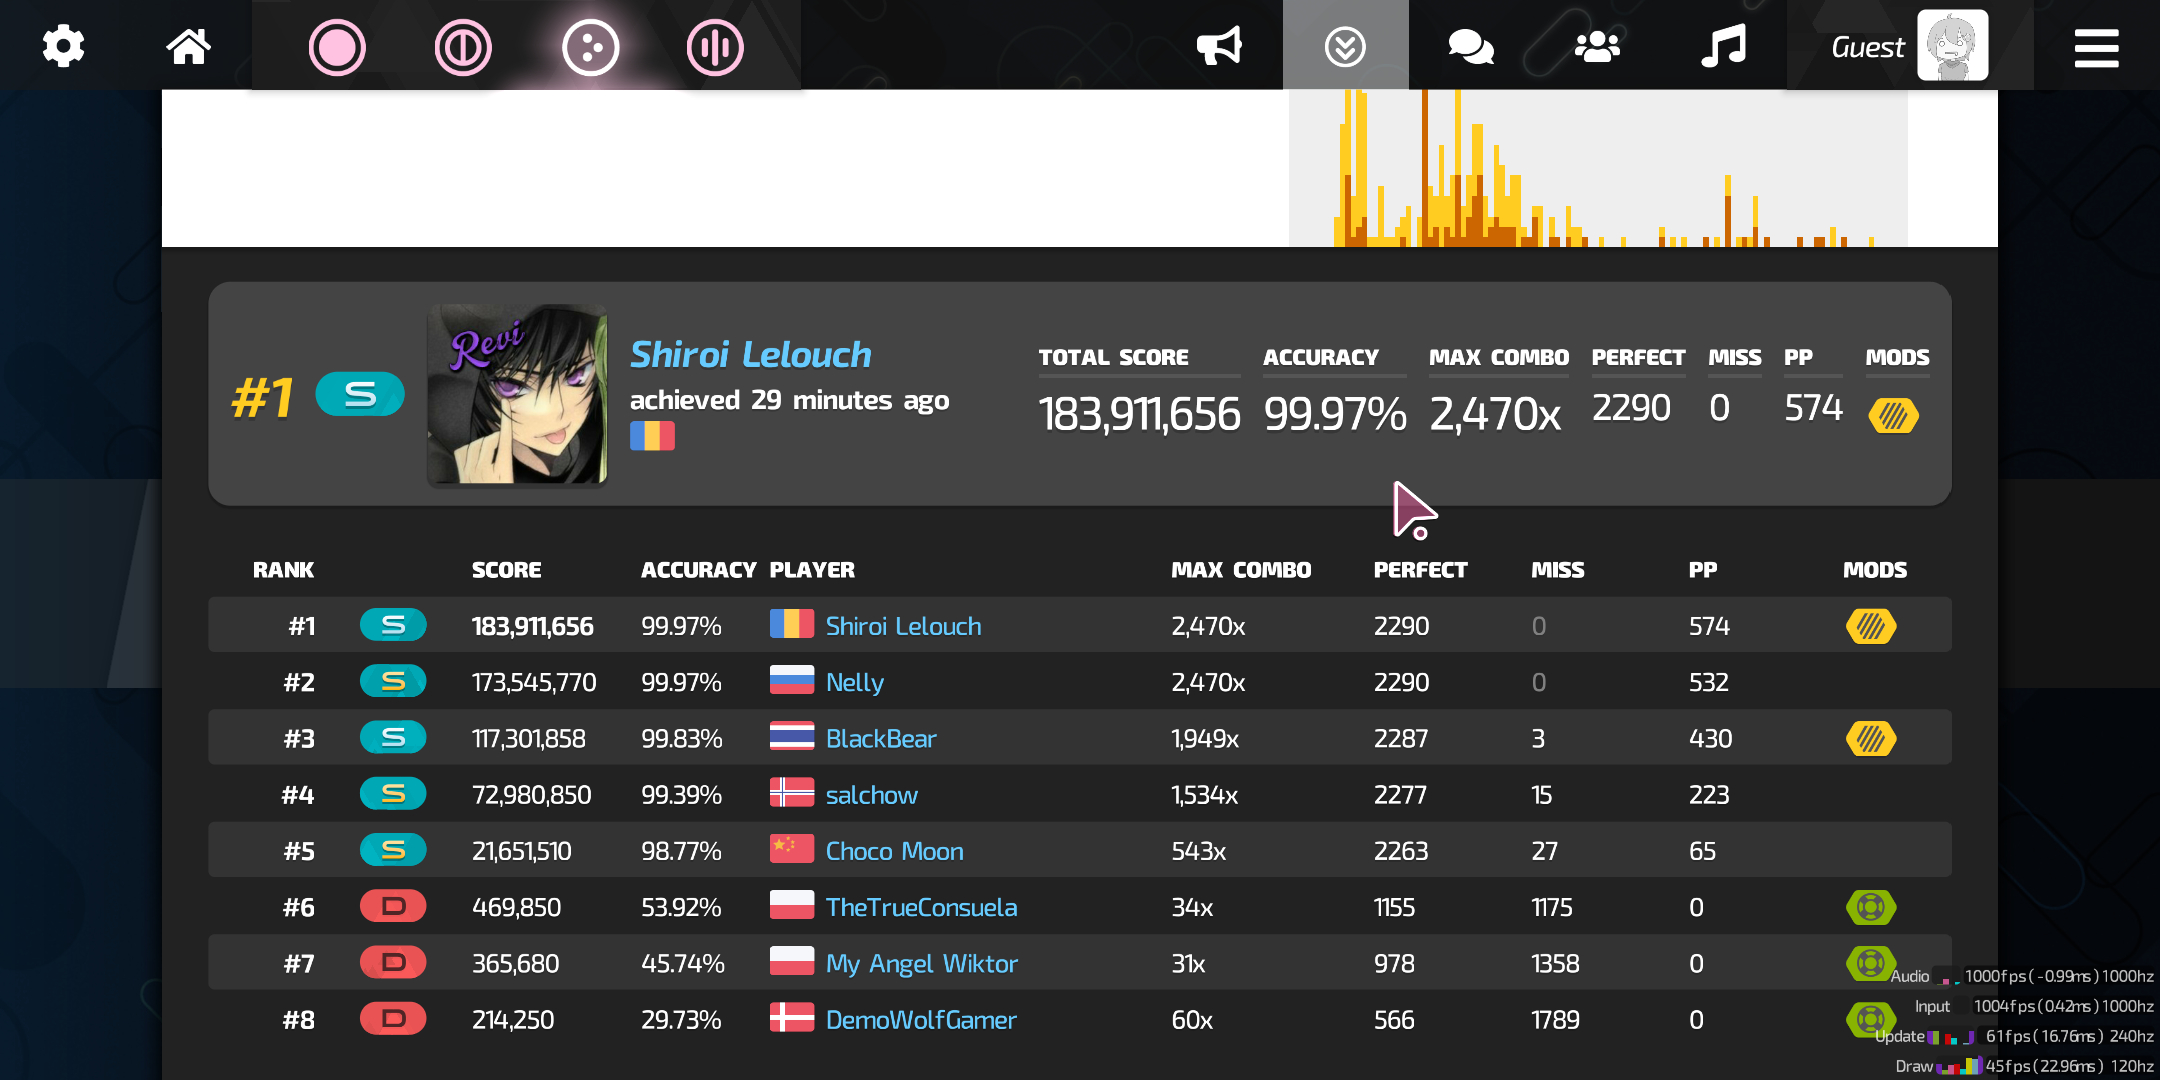
Task: Select the osu!taiko mode icon
Action: pos(463,47)
